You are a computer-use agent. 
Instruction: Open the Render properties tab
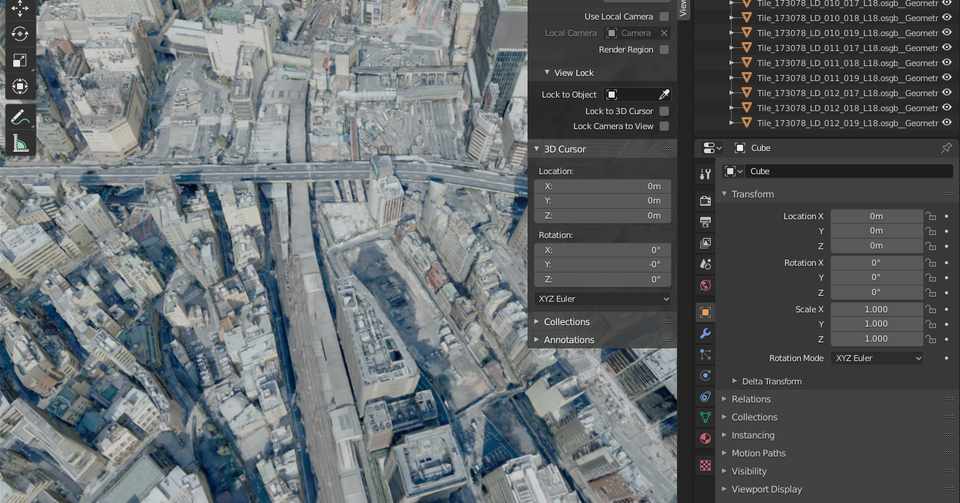click(x=705, y=201)
